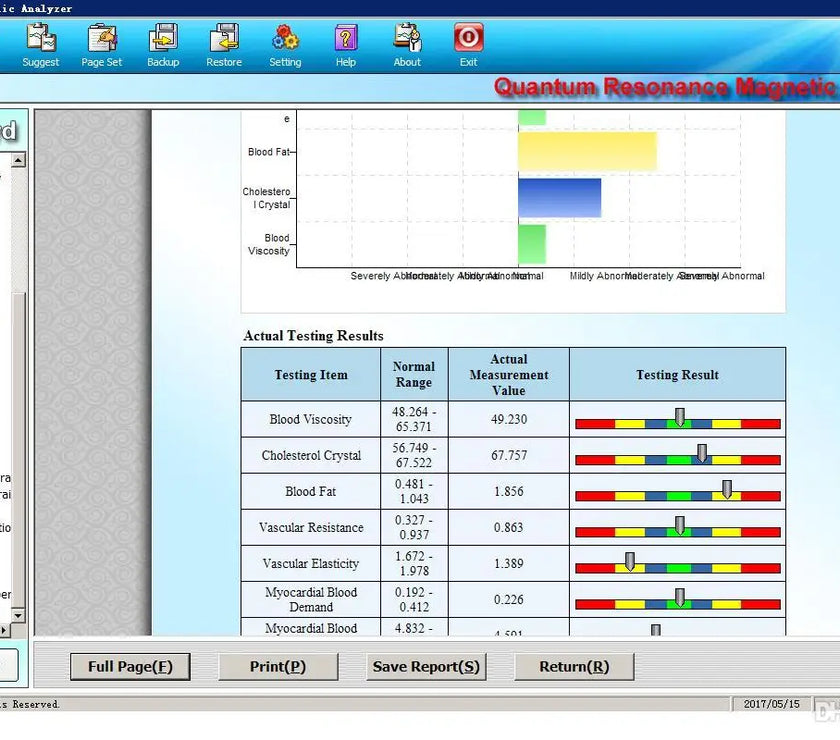
Task: Click the 'Testing Item' column header
Action: (311, 375)
